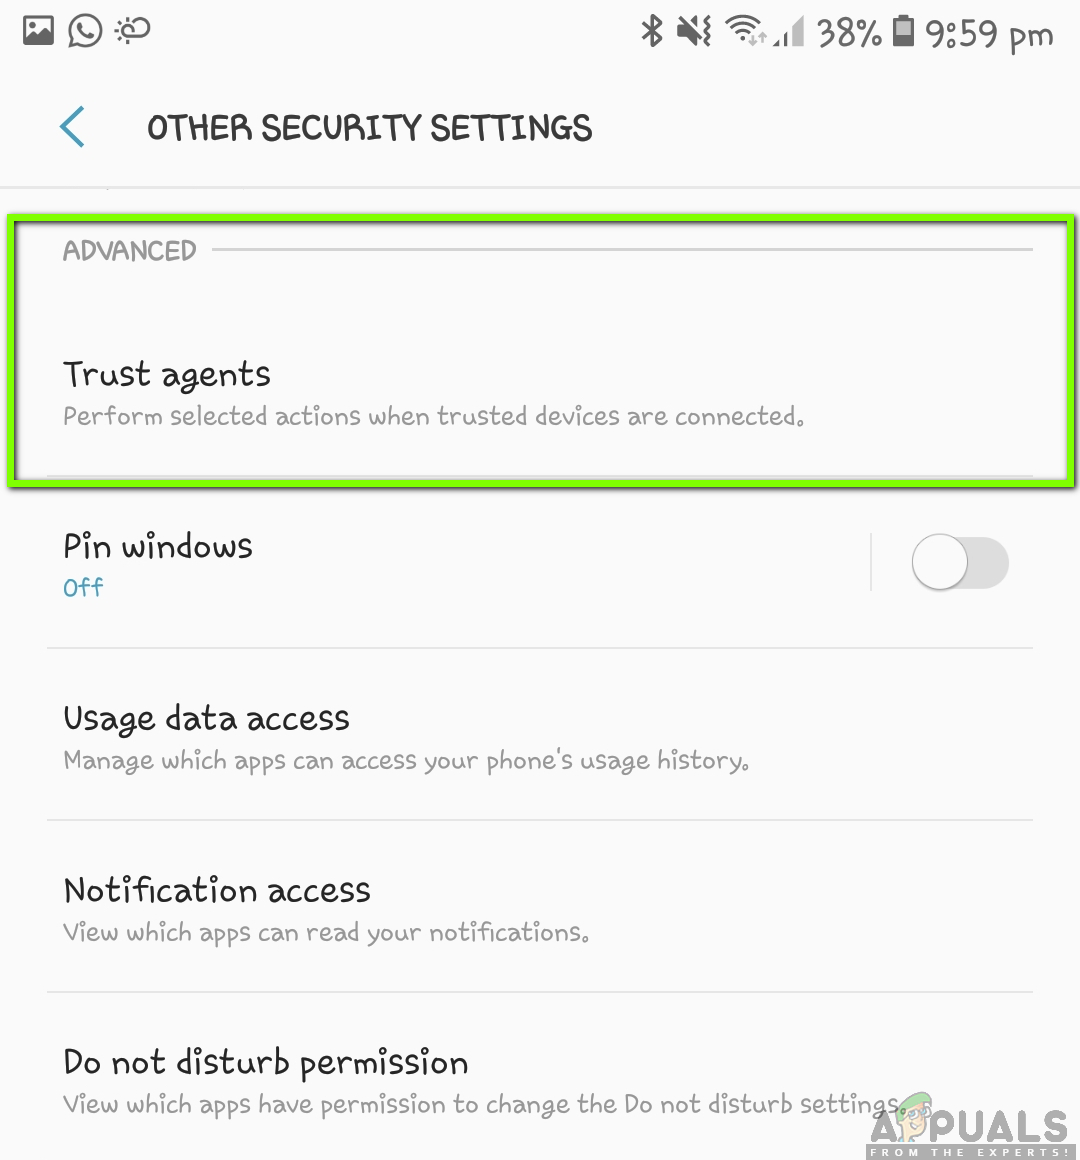Tap the Advanced section header
Image resolution: width=1080 pixels, height=1160 pixels.
(129, 251)
